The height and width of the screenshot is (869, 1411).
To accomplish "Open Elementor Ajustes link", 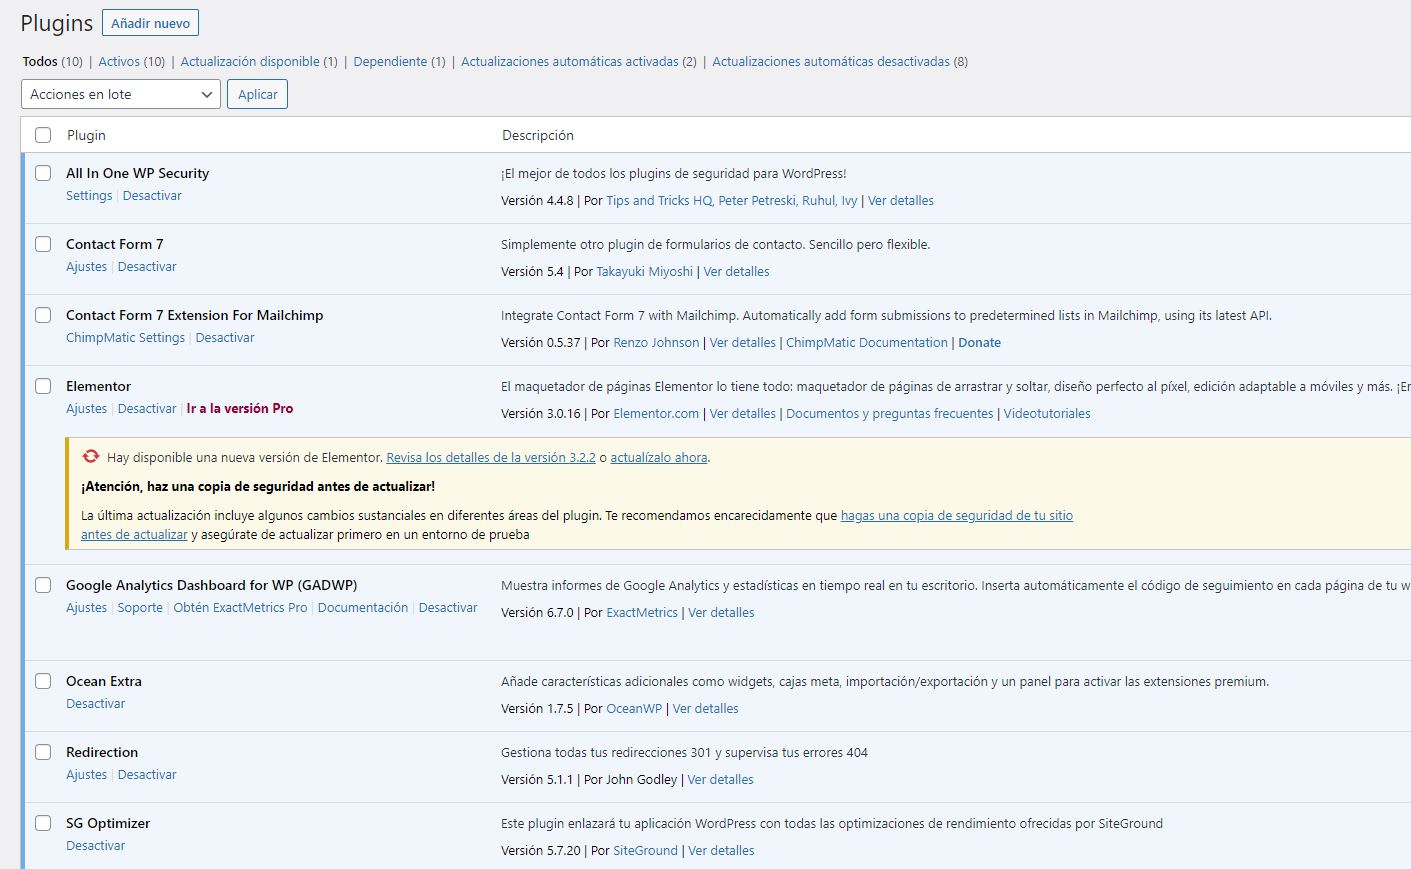I will (86, 409).
